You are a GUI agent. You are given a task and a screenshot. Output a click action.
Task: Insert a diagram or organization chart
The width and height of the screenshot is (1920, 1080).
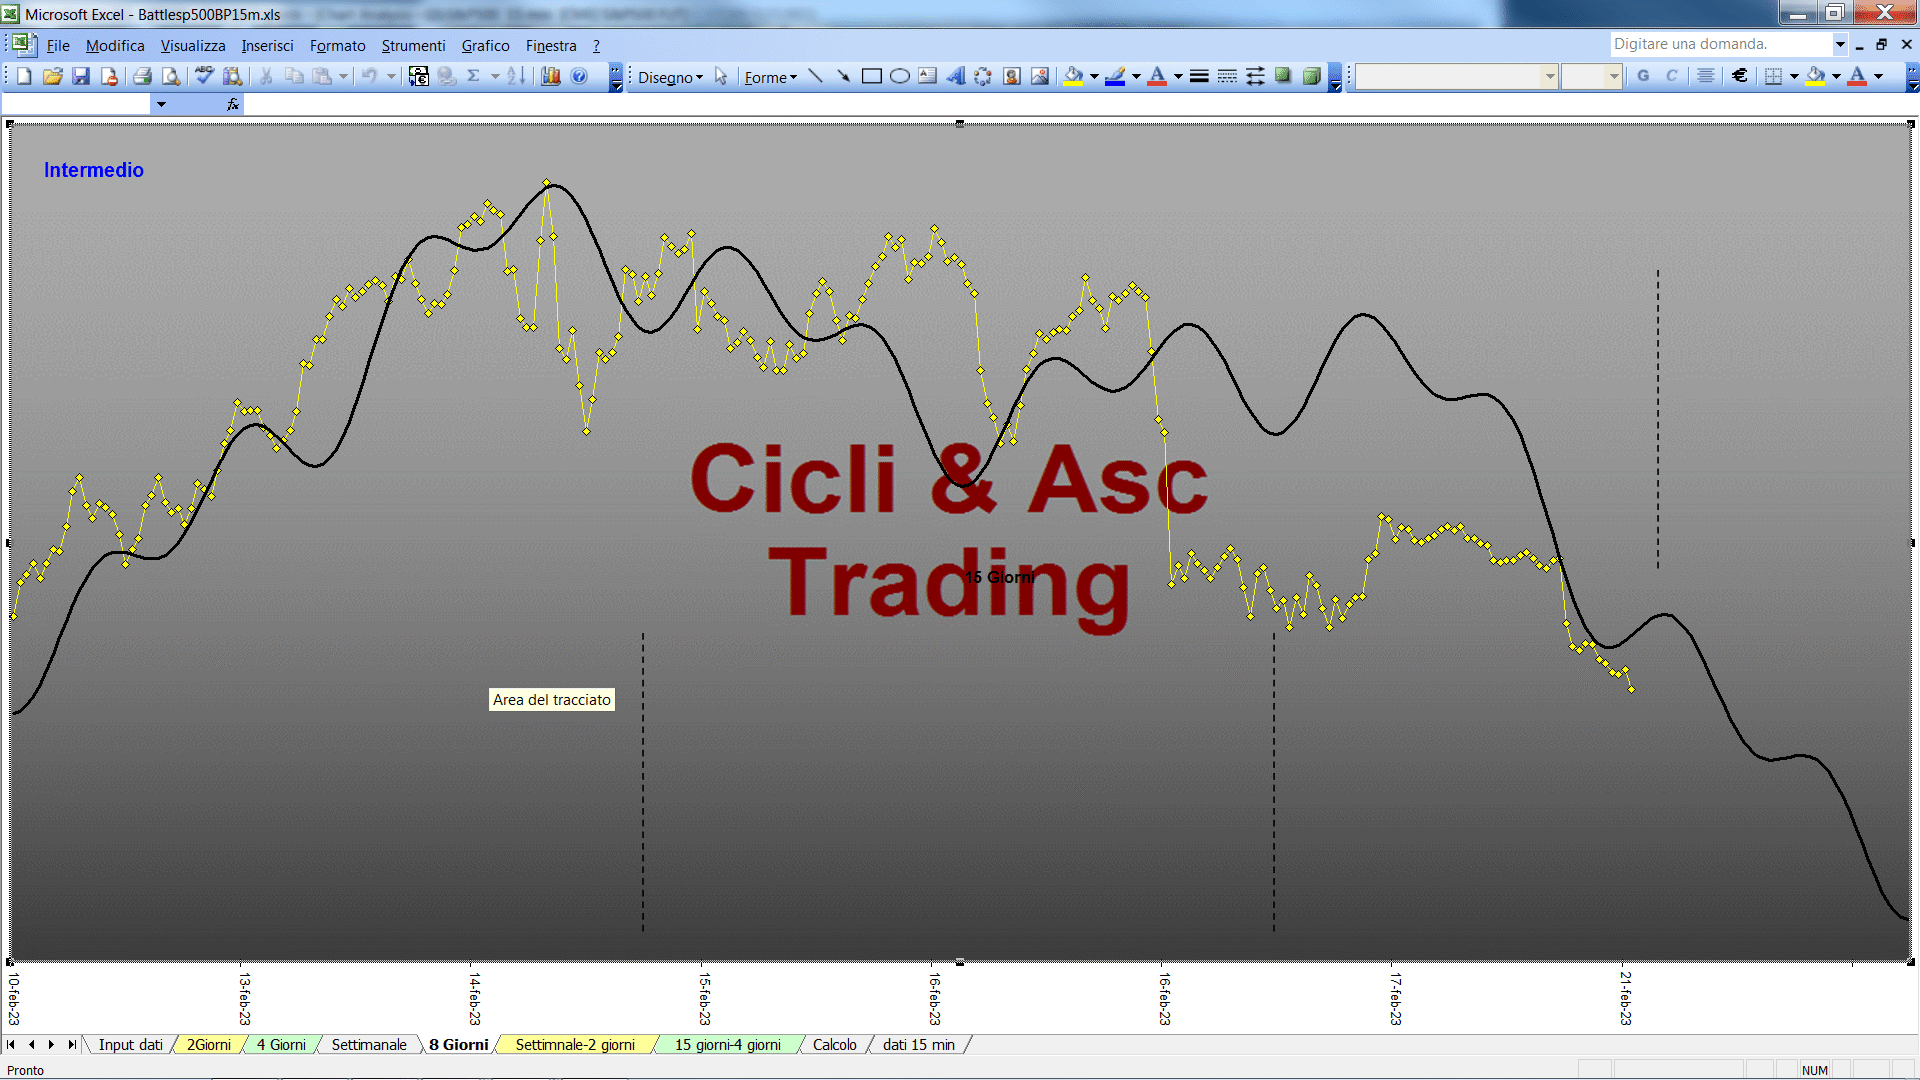coord(984,76)
